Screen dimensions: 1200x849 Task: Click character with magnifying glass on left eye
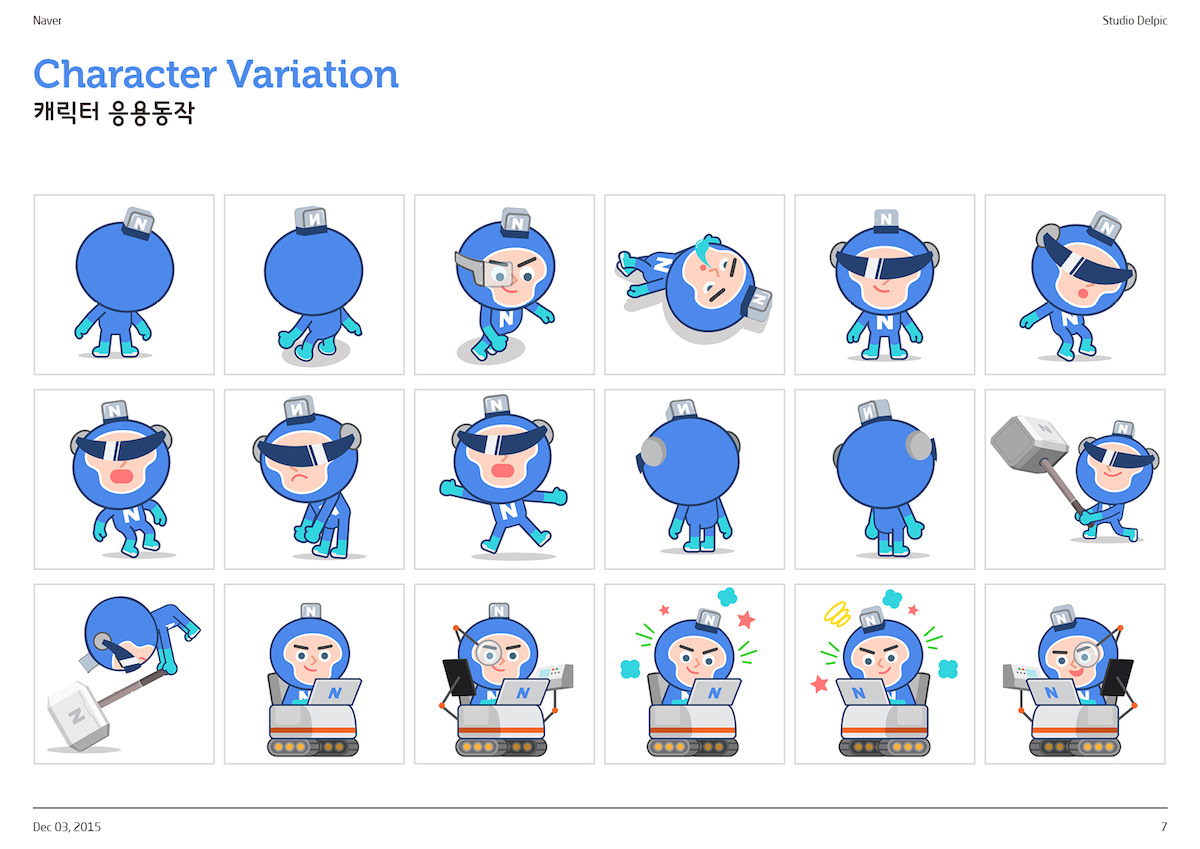click(x=504, y=674)
